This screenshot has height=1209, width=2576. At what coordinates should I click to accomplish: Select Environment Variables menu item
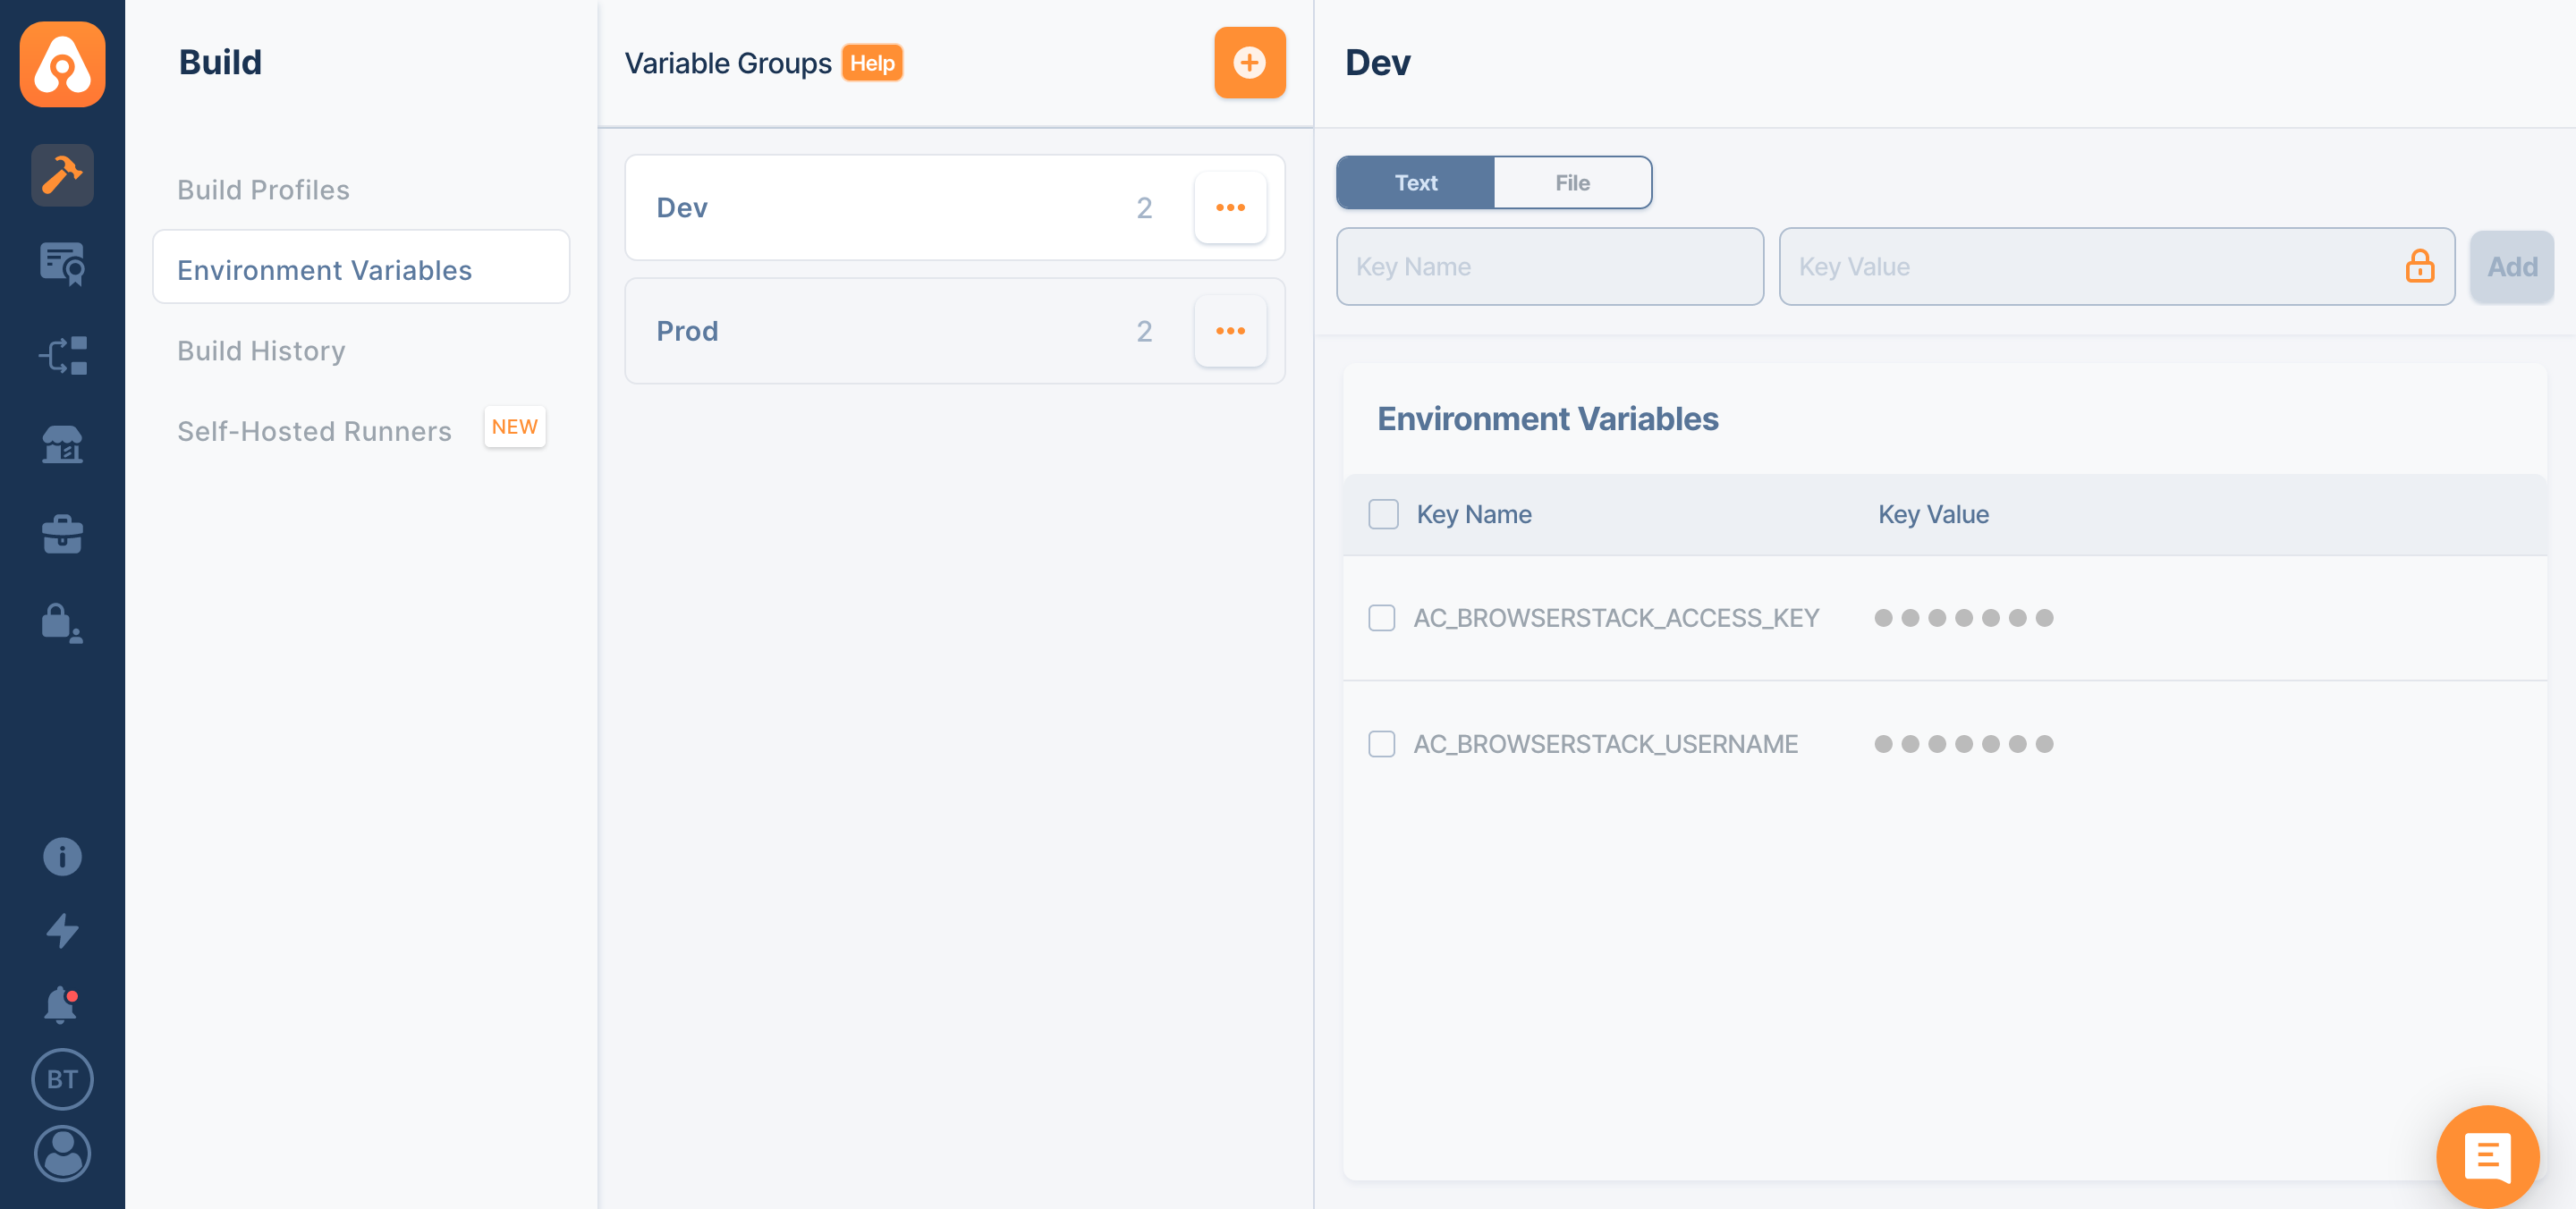pyautogui.click(x=361, y=267)
